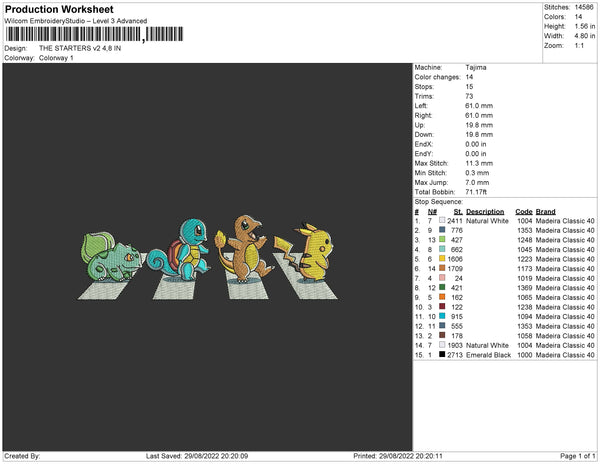This screenshot has height=464, width=600.
Task: Pick the white swatch beside stitch count 1903
Action: click(x=442, y=345)
